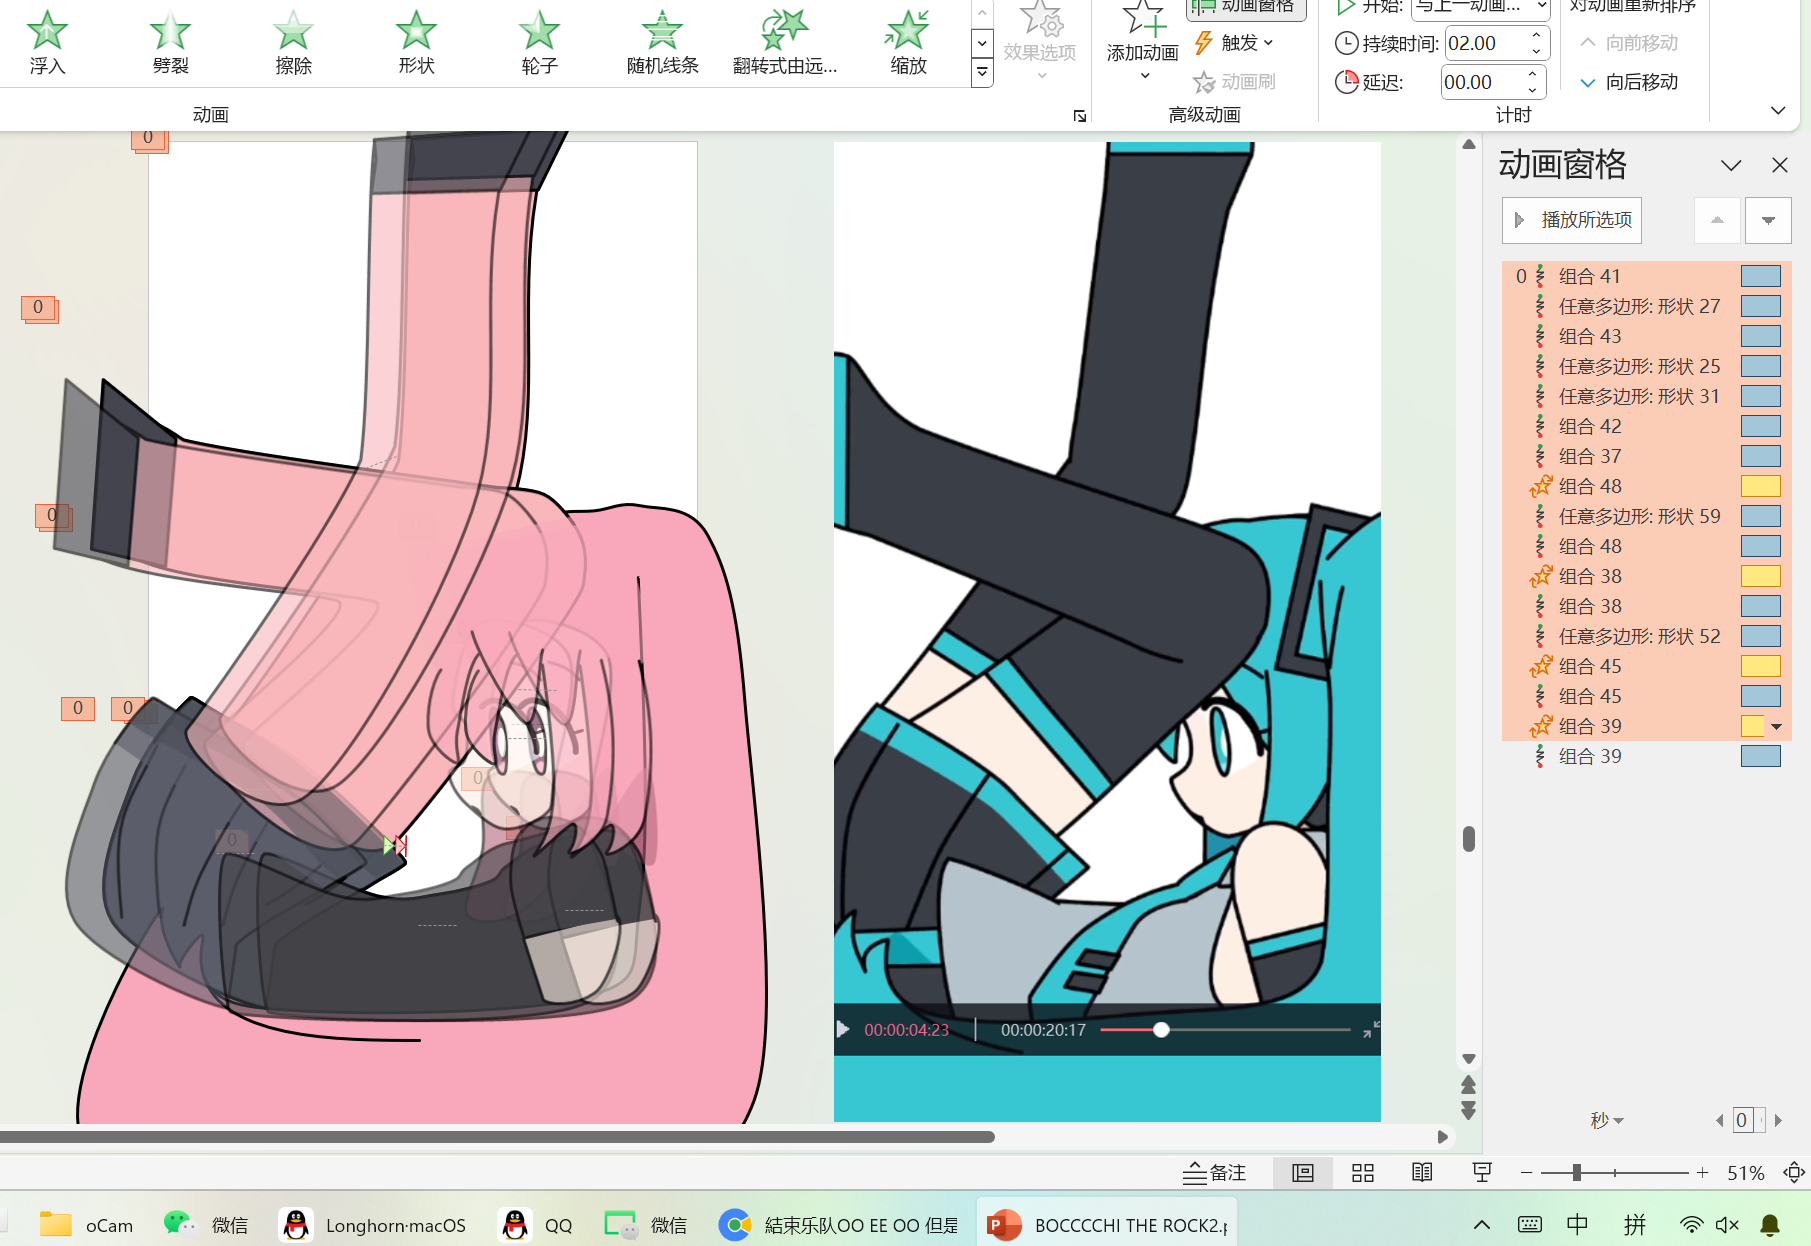Expand the animation gallery more button
The image size is (1811, 1246).
tap(982, 72)
